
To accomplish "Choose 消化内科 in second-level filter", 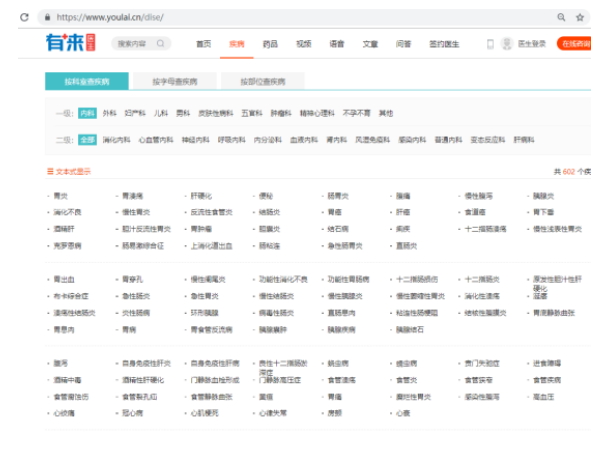I will (116, 140).
